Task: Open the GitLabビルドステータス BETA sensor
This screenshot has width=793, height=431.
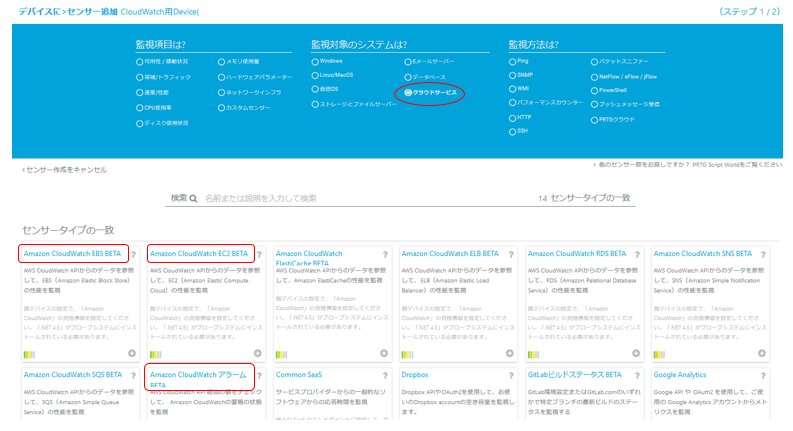Action: tap(575, 375)
